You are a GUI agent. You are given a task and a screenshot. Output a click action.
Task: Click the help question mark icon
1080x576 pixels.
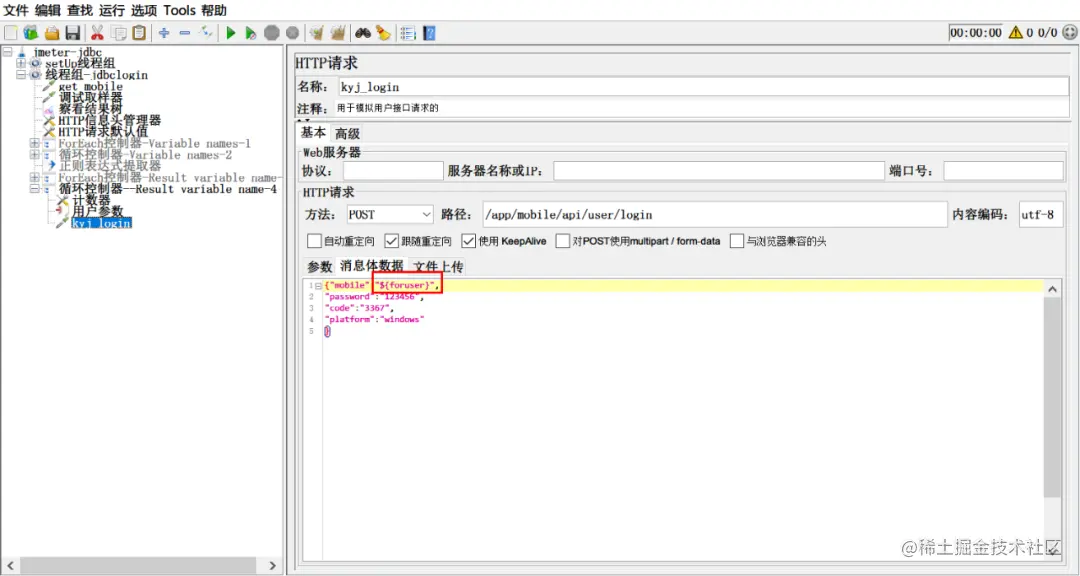click(x=429, y=32)
